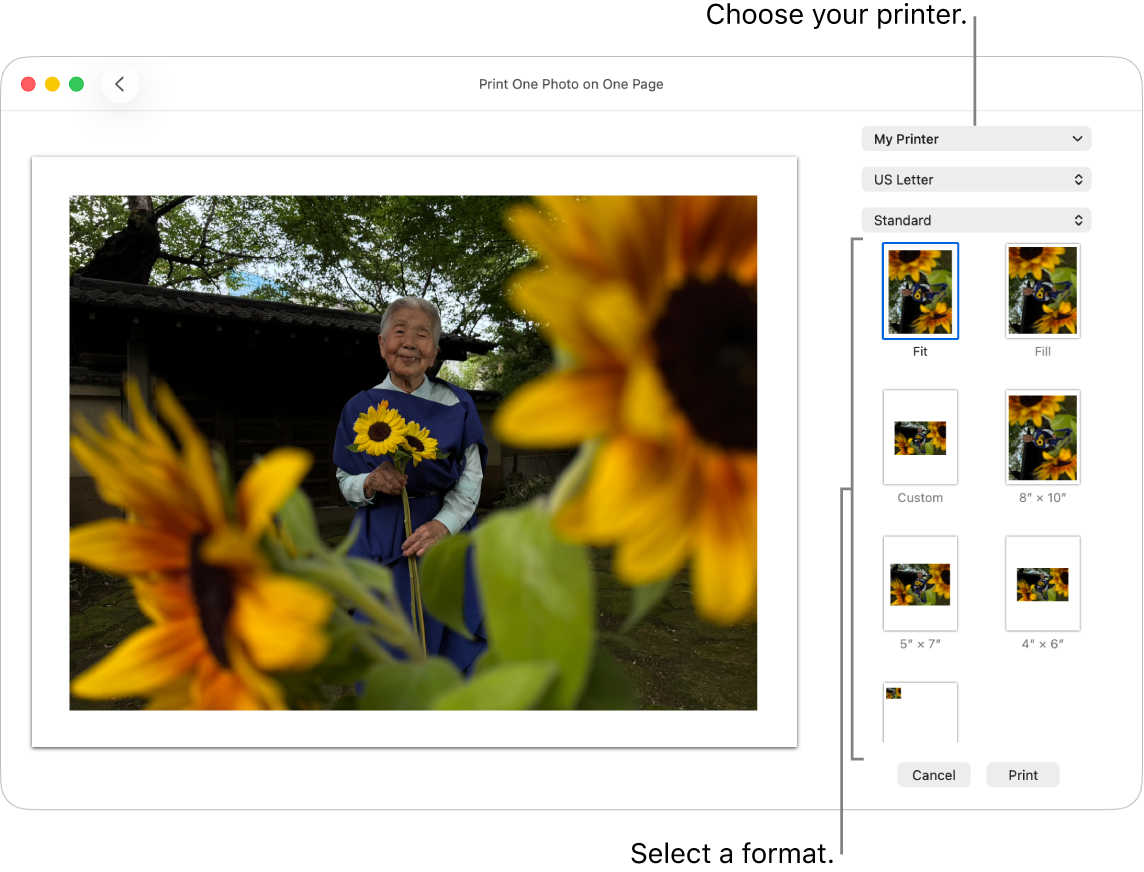
Task: Select the partially visible wallet-size option
Action: [x=920, y=711]
